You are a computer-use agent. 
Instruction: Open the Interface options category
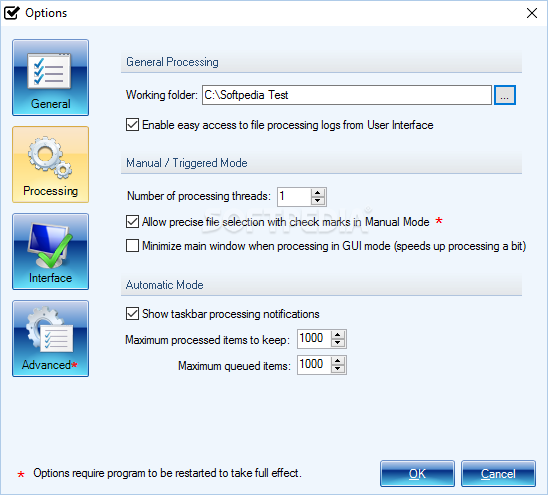click(50, 251)
